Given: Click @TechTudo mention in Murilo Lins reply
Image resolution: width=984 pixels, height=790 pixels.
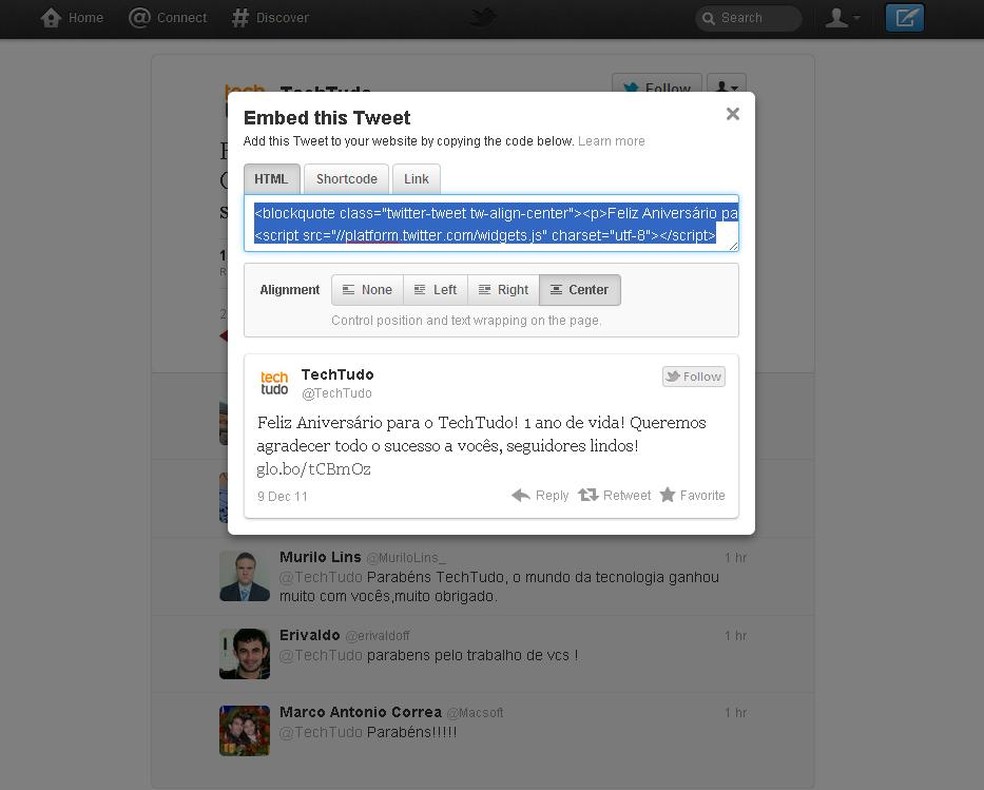Looking at the screenshot, I should click(321, 577).
